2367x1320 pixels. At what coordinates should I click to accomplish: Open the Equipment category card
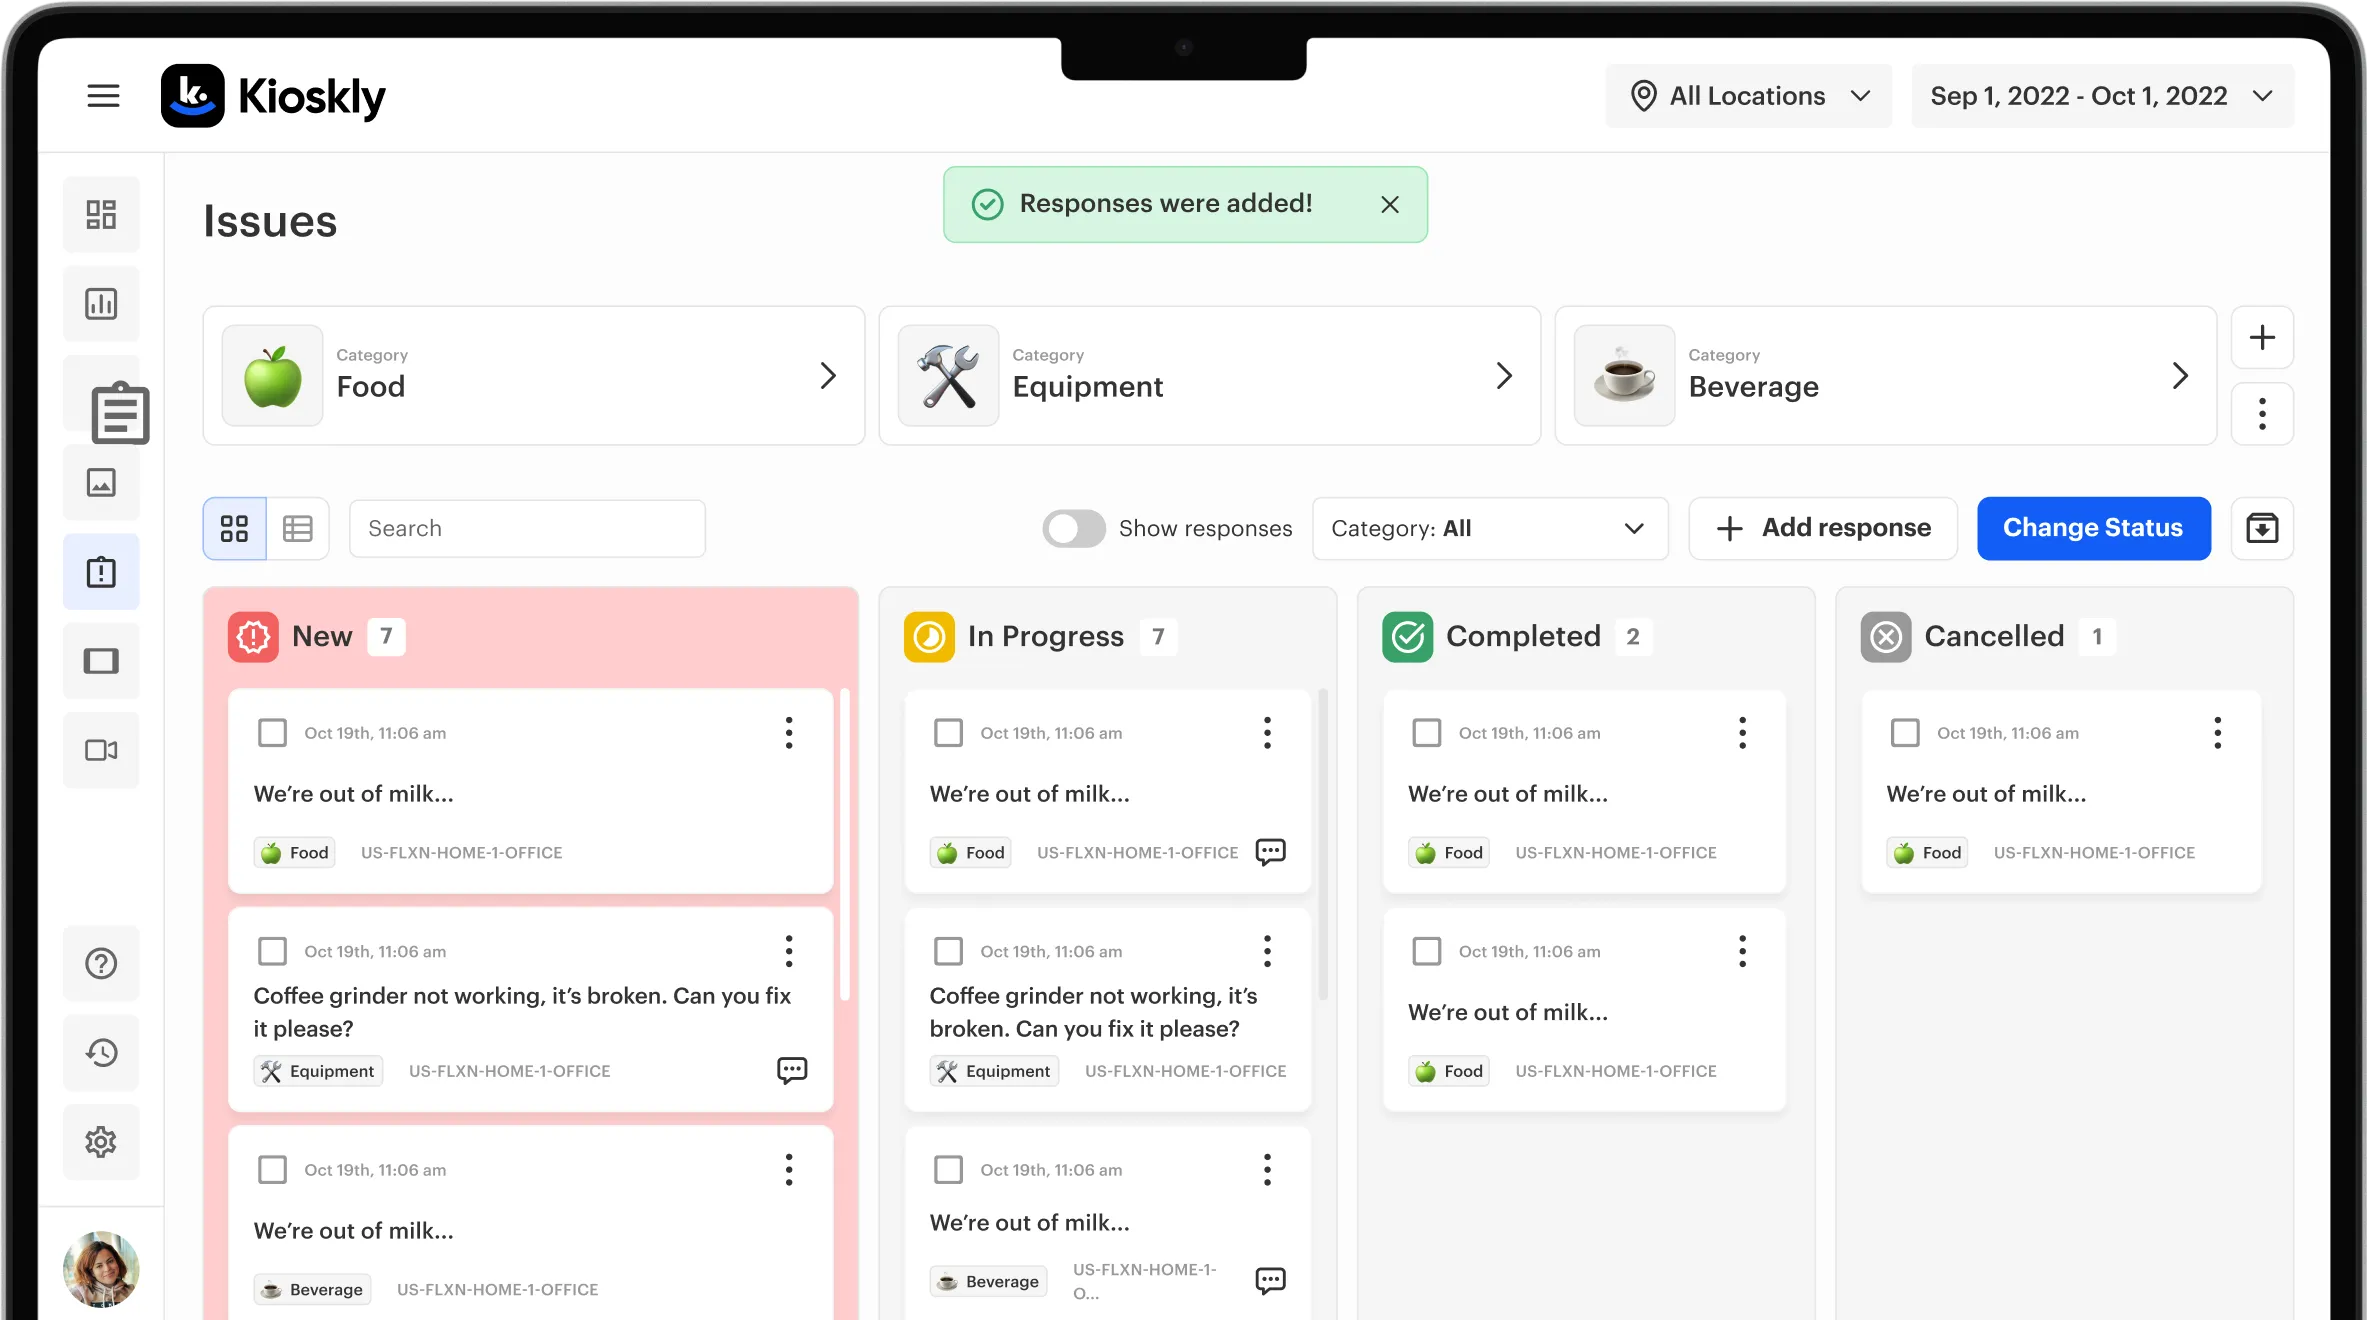click(1209, 376)
